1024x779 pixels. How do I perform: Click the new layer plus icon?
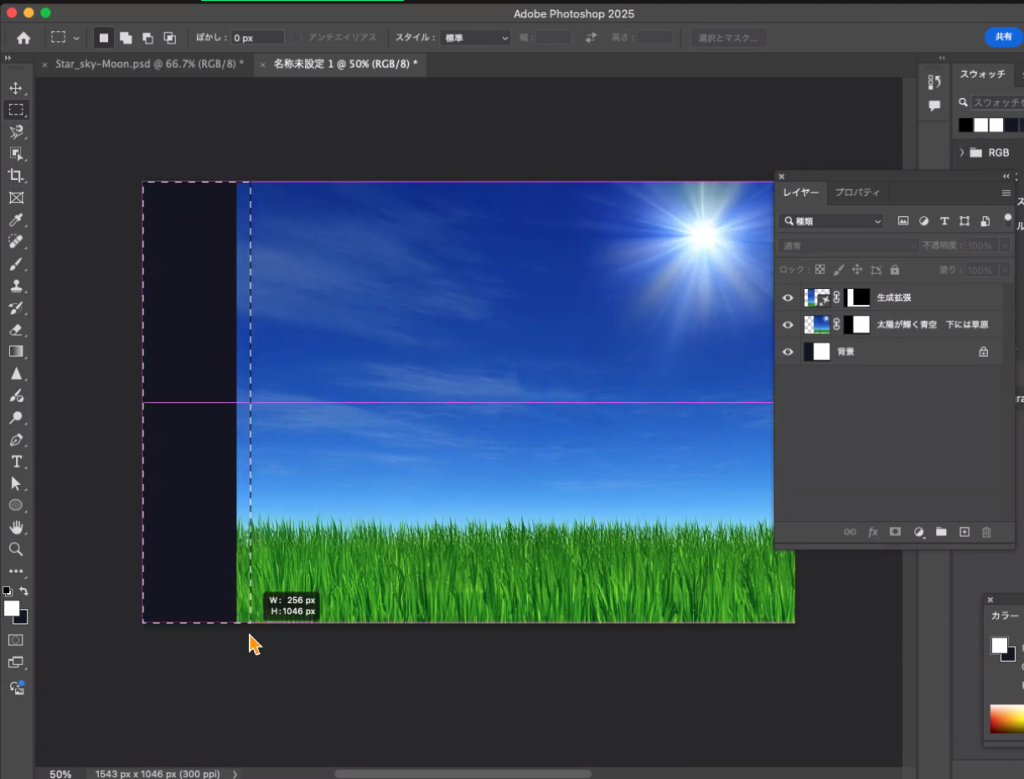coord(965,532)
